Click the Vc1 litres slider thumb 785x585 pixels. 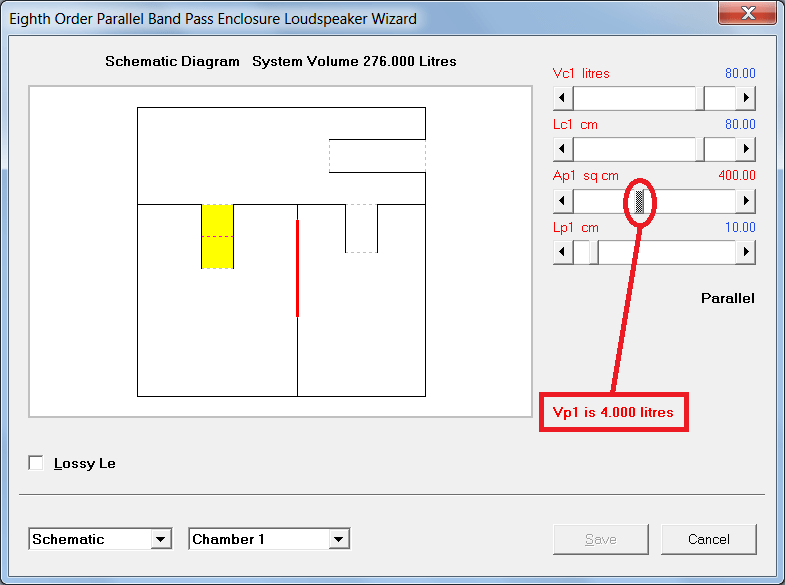tap(700, 98)
